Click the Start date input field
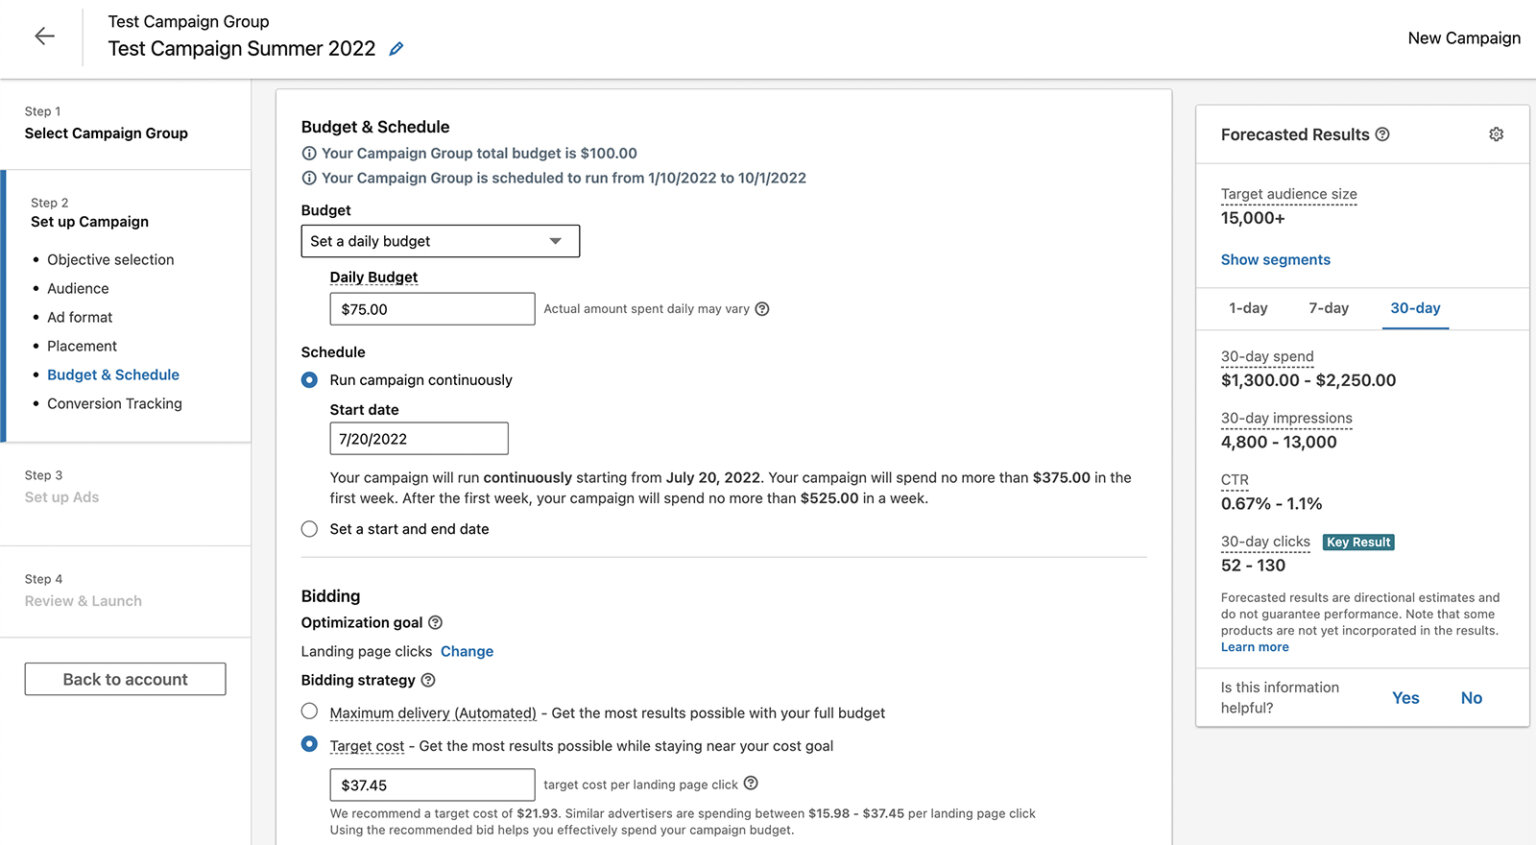Image resolution: width=1536 pixels, height=845 pixels. pyautogui.click(x=419, y=438)
